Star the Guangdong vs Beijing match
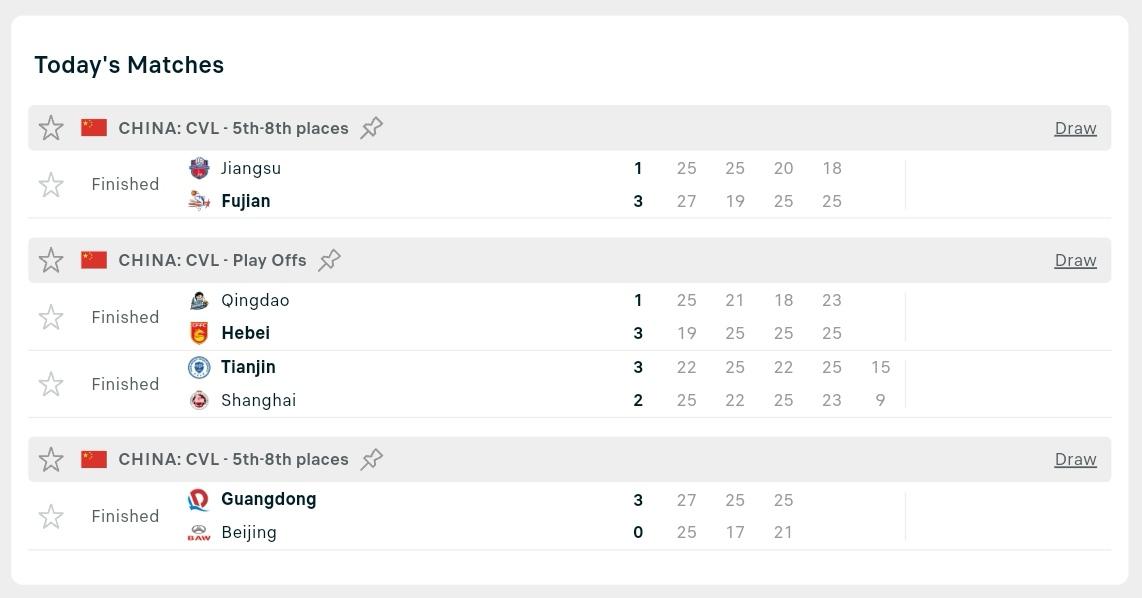This screenshot has height=598, width=1142. click(x=51, y=516)
